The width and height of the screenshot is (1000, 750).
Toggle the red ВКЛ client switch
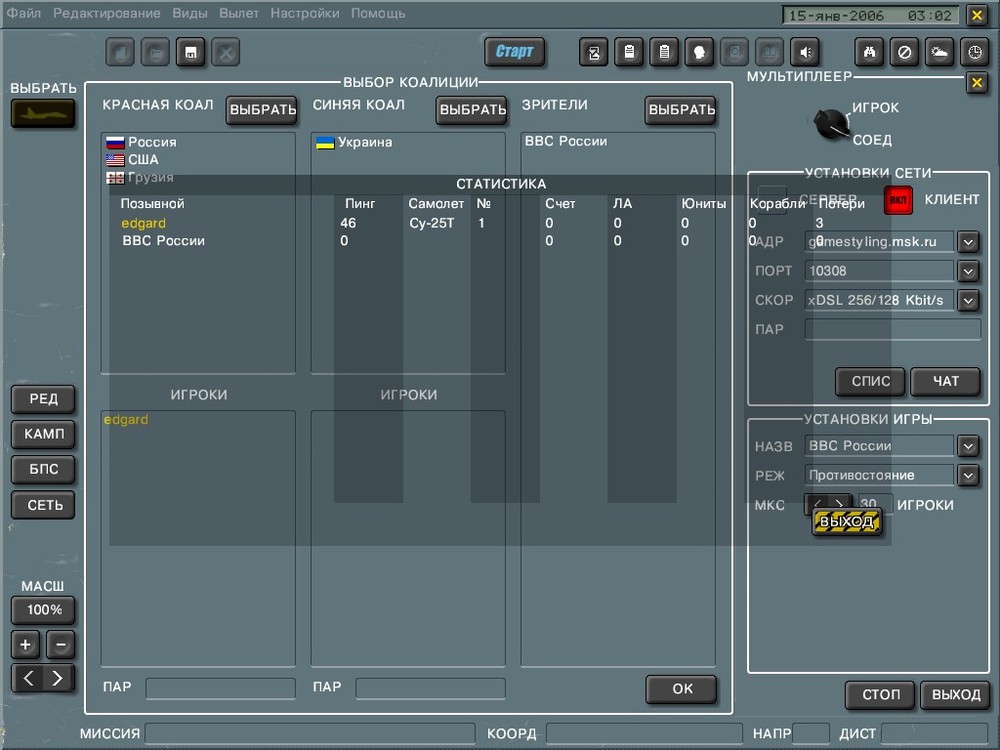click(898, 200)
